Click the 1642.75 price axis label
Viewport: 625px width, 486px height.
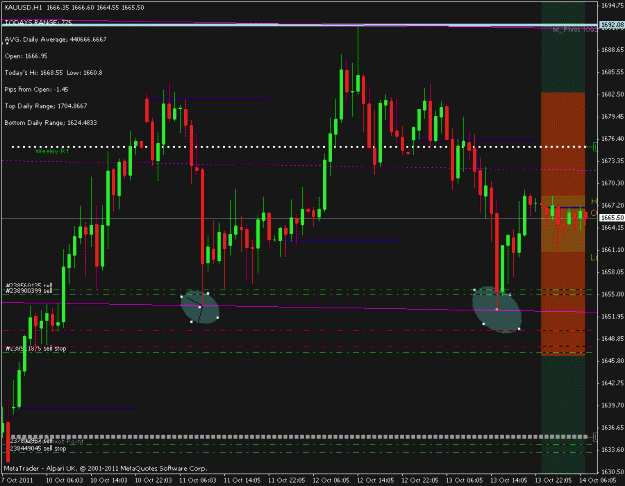point(612,383)
